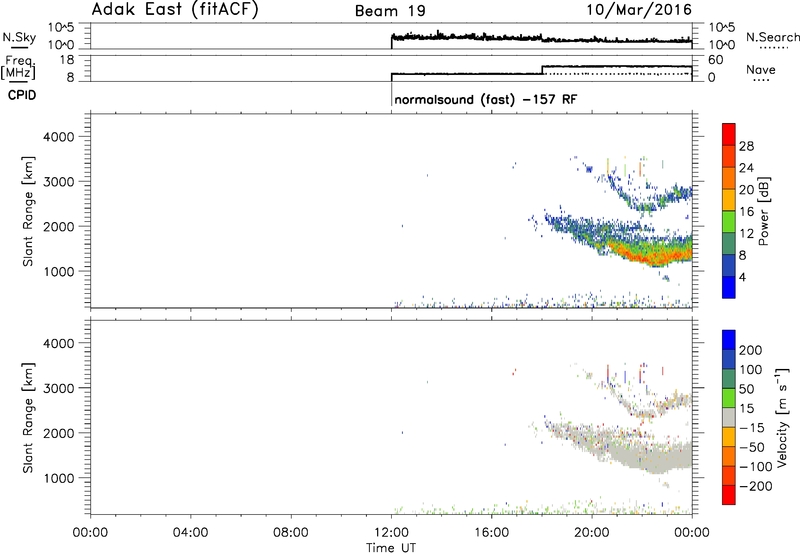Click the 'Velocity [m s-1]' color bar label

pyautogui.click(x=782, y=417)
